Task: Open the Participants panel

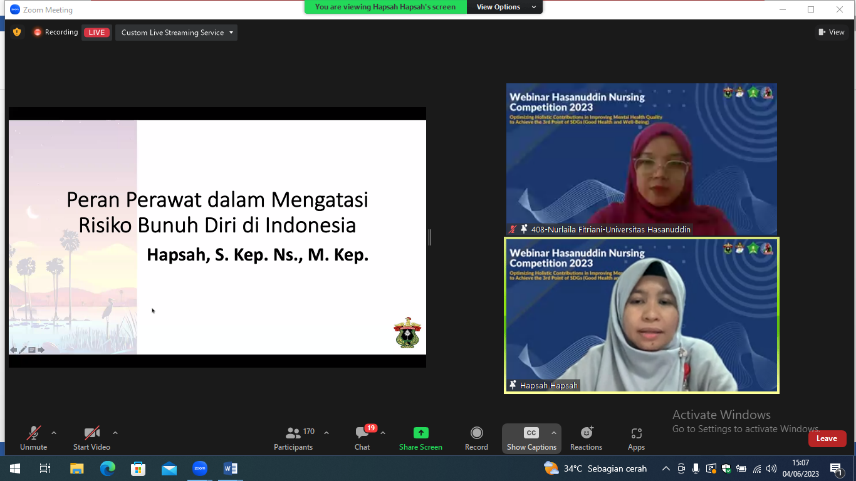Action: [293, 437]
